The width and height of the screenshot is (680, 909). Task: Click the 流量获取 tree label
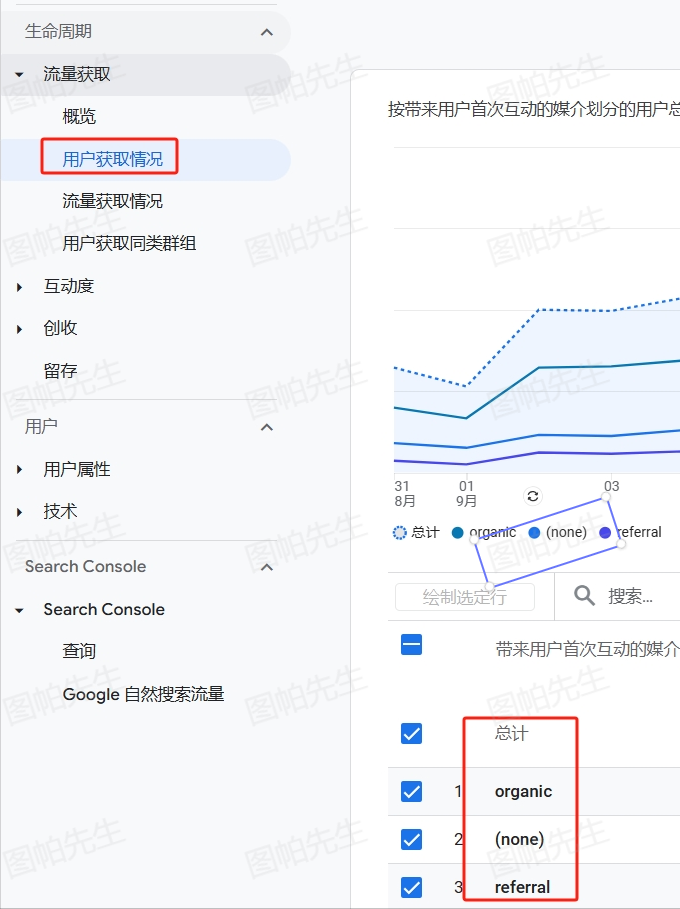tap(77, 74)
